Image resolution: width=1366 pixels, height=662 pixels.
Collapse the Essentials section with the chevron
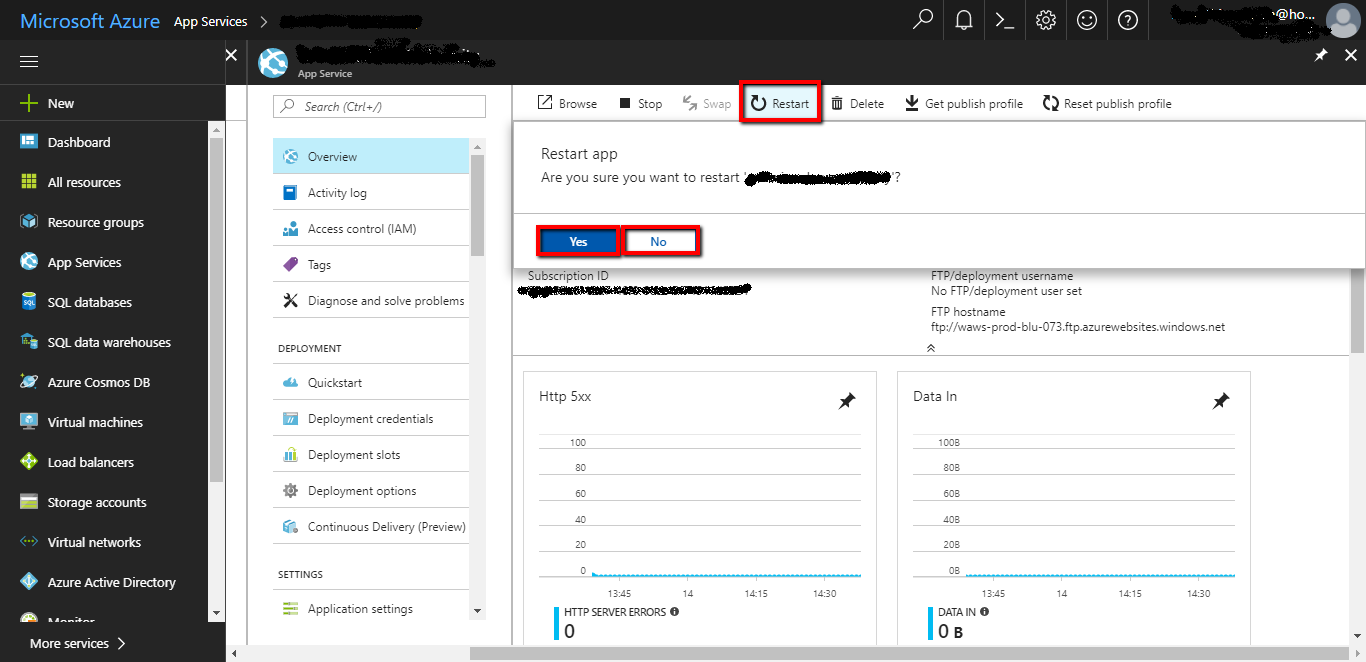click(930, 347)
